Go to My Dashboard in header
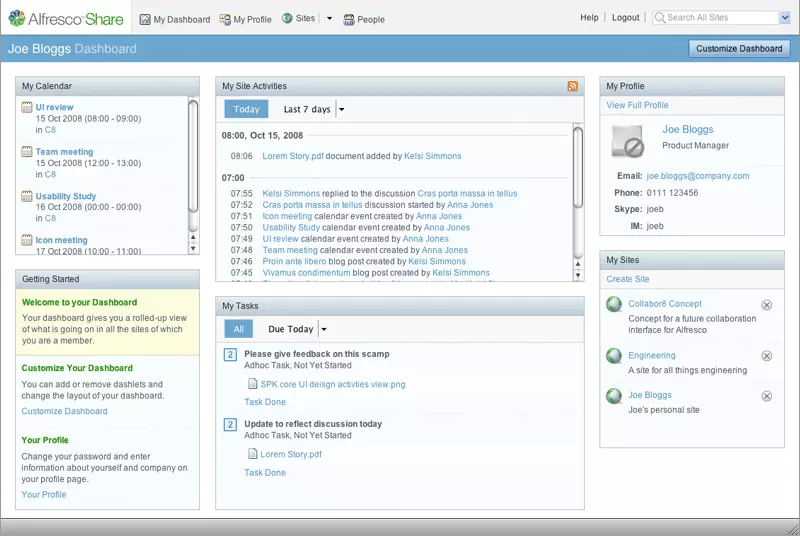This screenshot has height=536, width=800. click(x=174, y=19)
